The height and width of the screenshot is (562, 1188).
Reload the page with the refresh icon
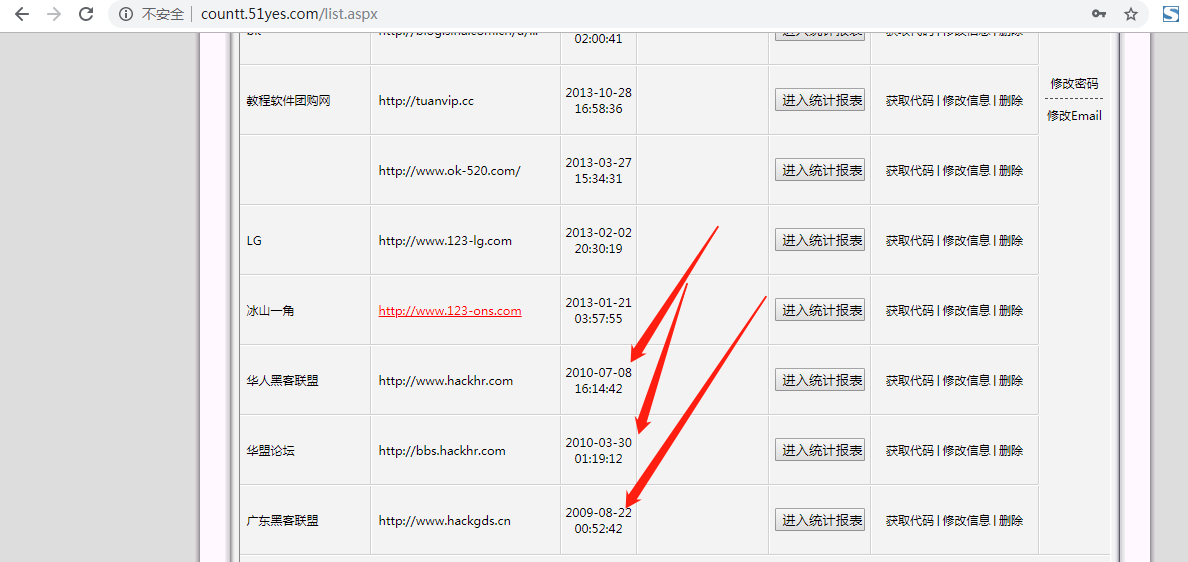tap(86, 14)
